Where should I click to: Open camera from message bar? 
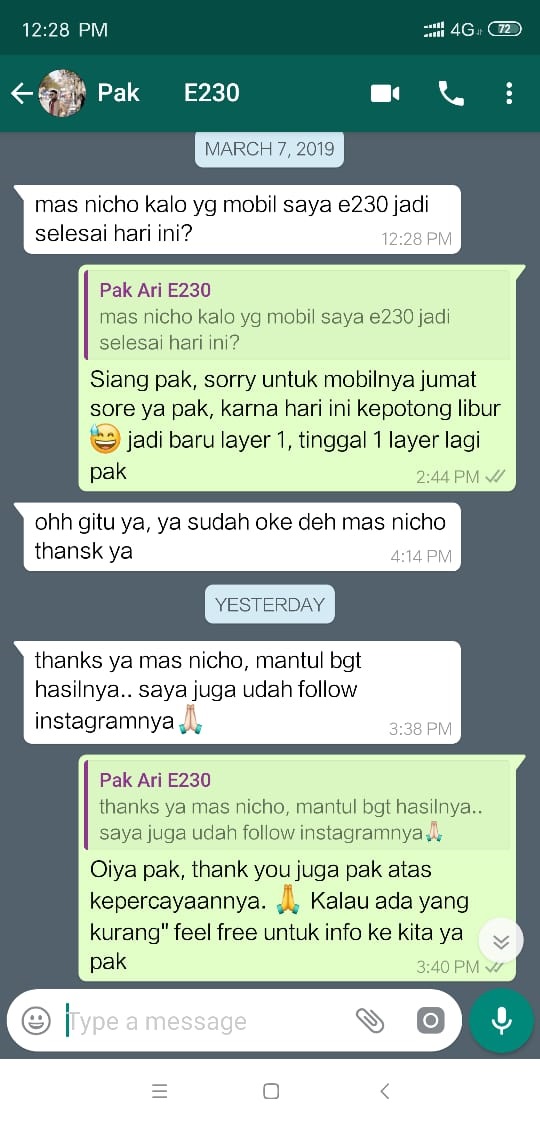click(x=430, y=1020)
